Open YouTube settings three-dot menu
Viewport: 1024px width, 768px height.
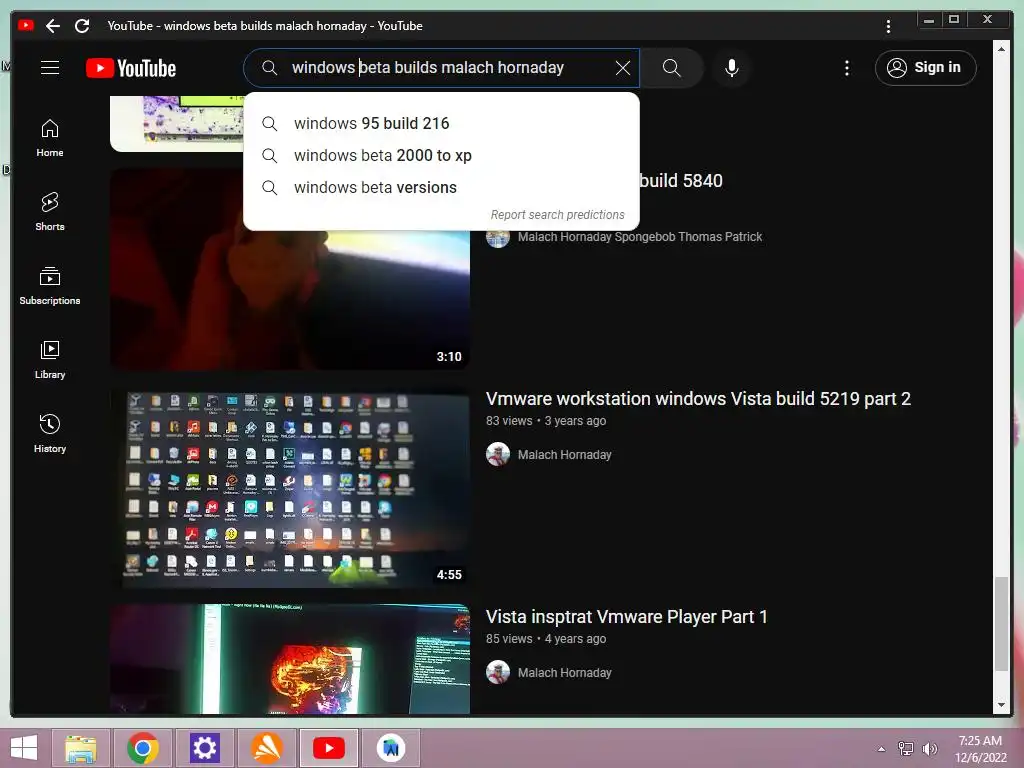pyautogui.click(x=847, y=68)
